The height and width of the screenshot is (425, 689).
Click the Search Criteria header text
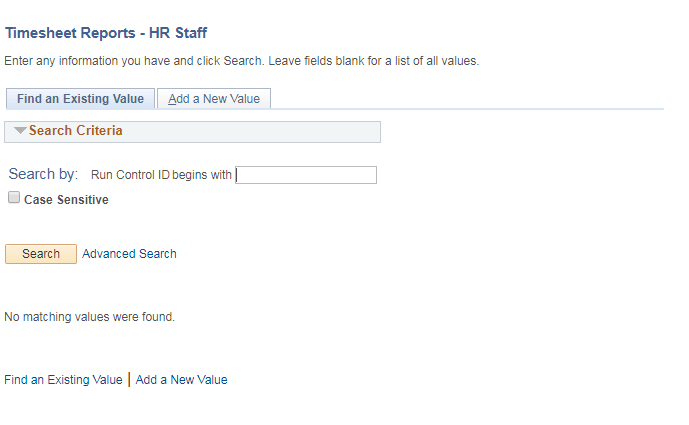pos(76,131)
